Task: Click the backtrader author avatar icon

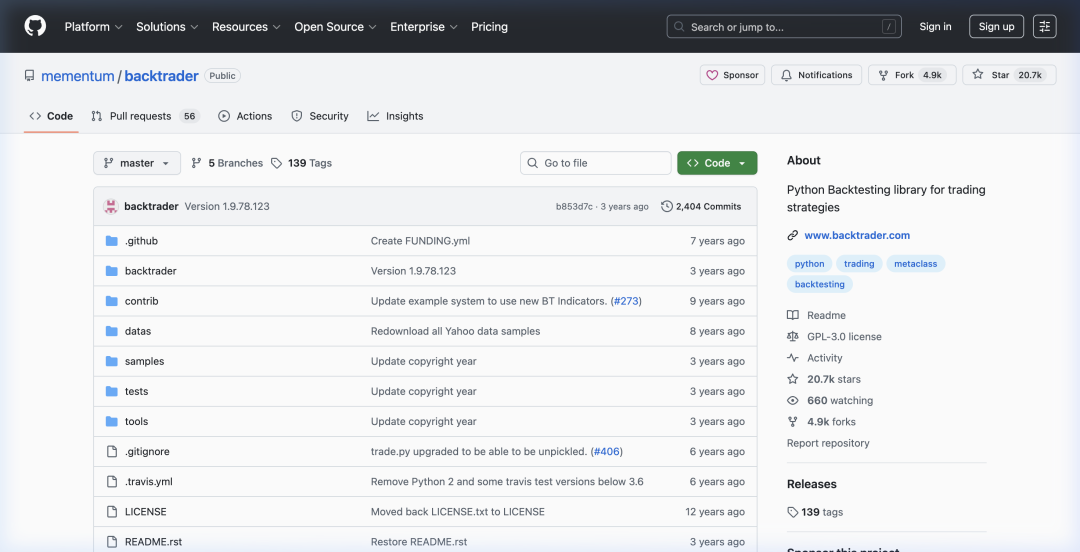Action: point(111,206)
